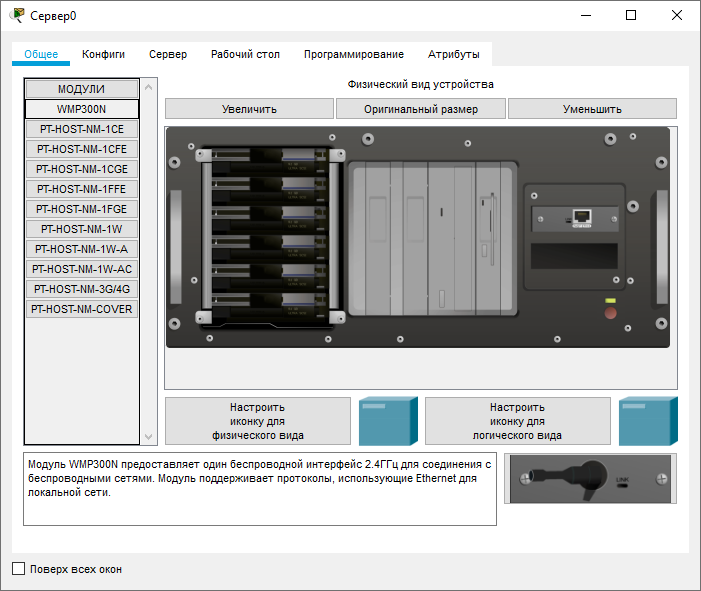Click the logical view device icon preview
Image resolution: width=701 pixels, height=591 pixels.
648,421
